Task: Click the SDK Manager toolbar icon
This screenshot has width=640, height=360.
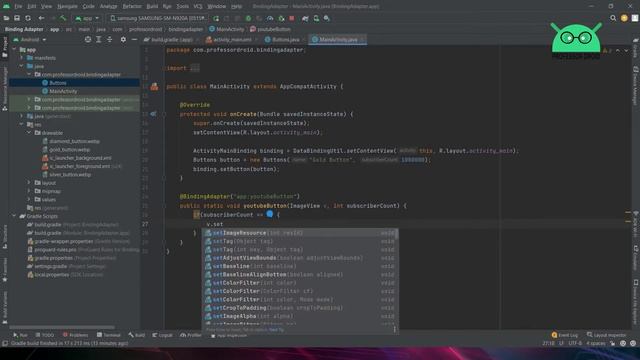Action: (x=327, y=18)
